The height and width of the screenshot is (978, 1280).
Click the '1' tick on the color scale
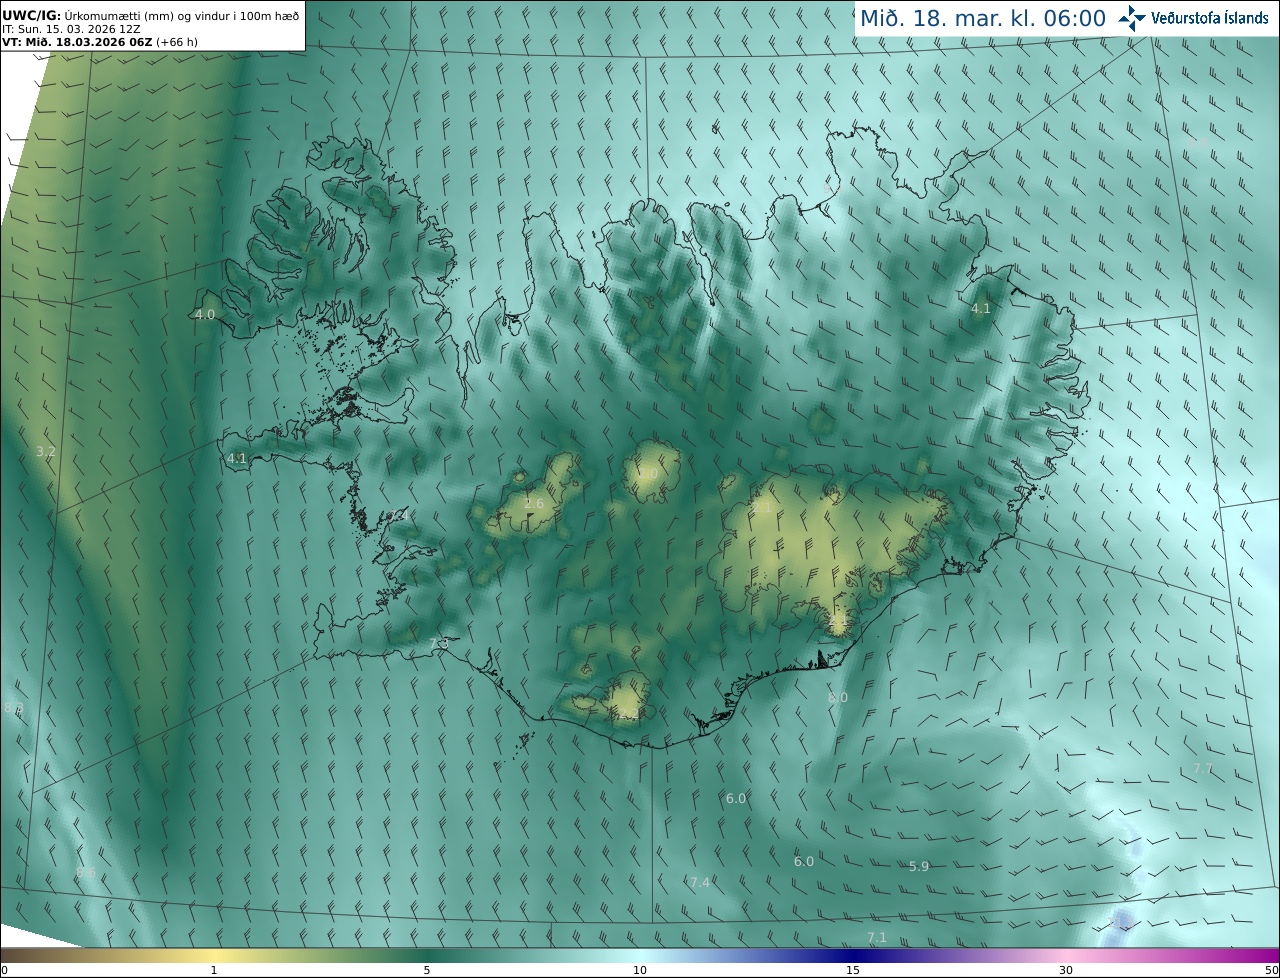214,970
